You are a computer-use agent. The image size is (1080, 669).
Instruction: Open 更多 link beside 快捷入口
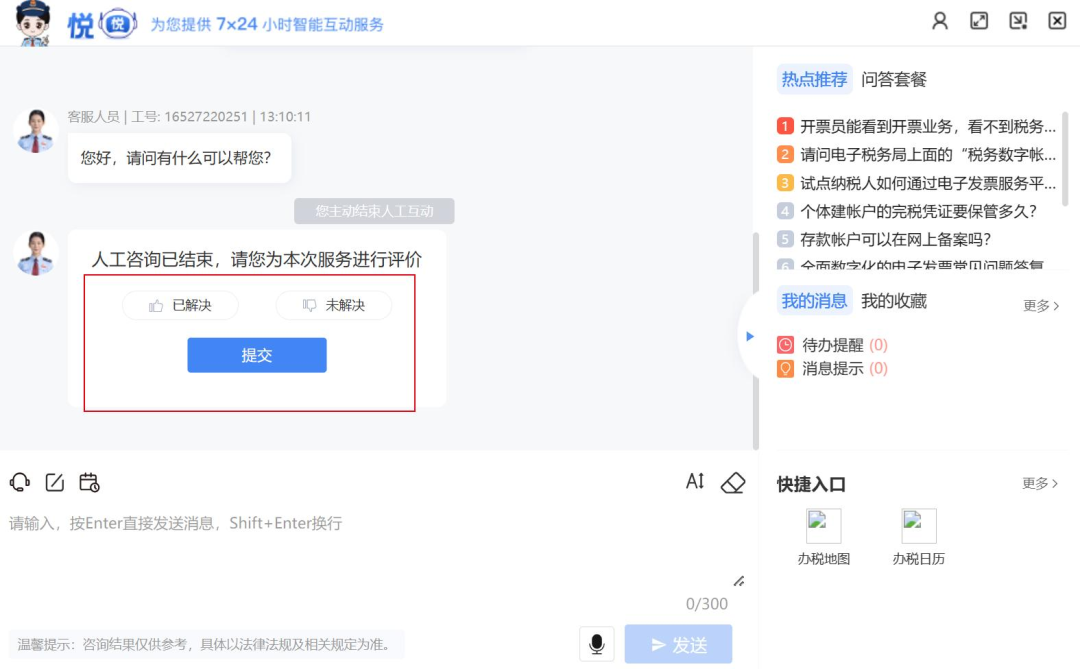pyautogui.click(x=1040, y=483)
